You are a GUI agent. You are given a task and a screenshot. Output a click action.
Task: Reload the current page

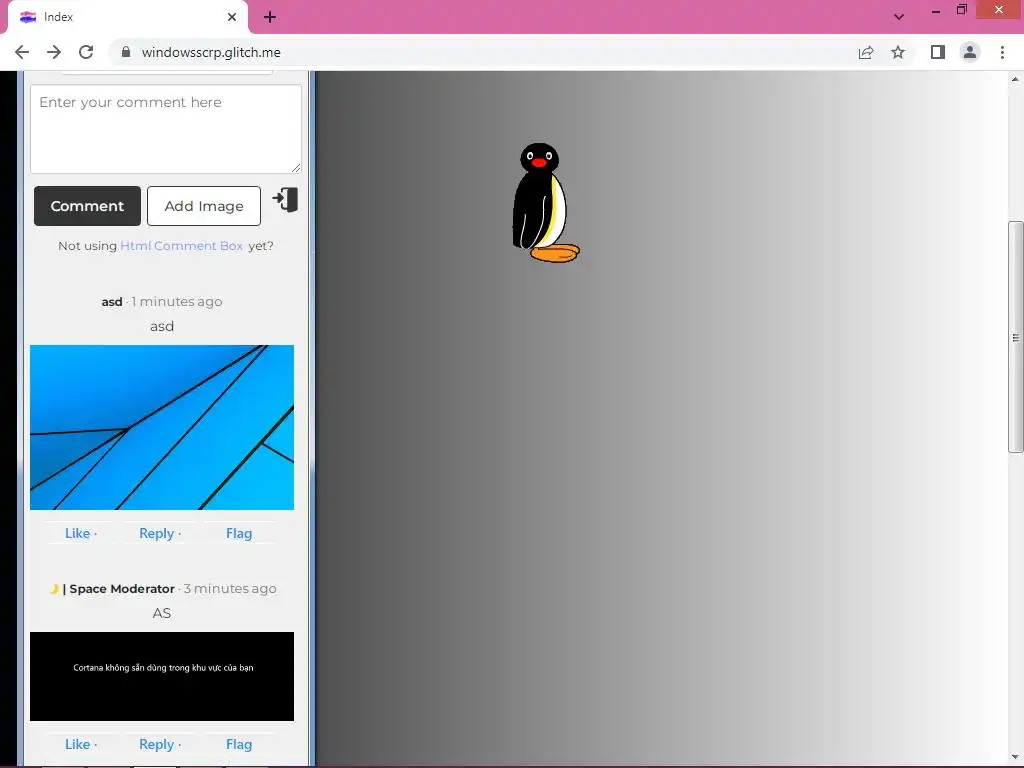[x=86, y=52]
